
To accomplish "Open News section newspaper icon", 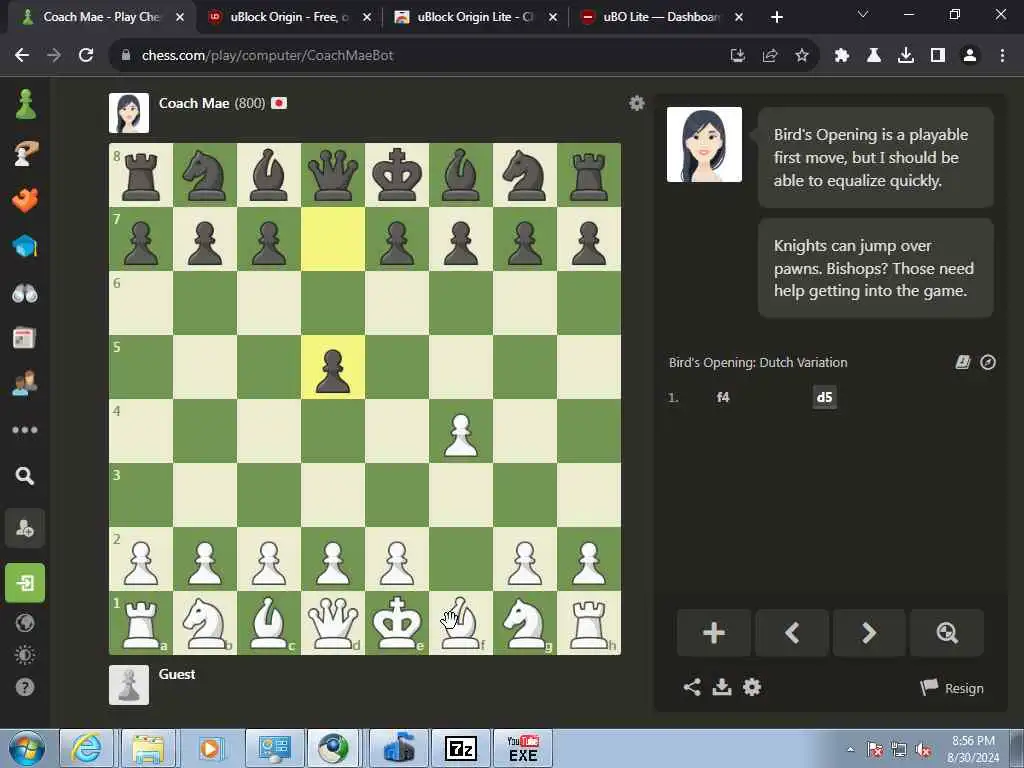I will click(x=24, y=338).
